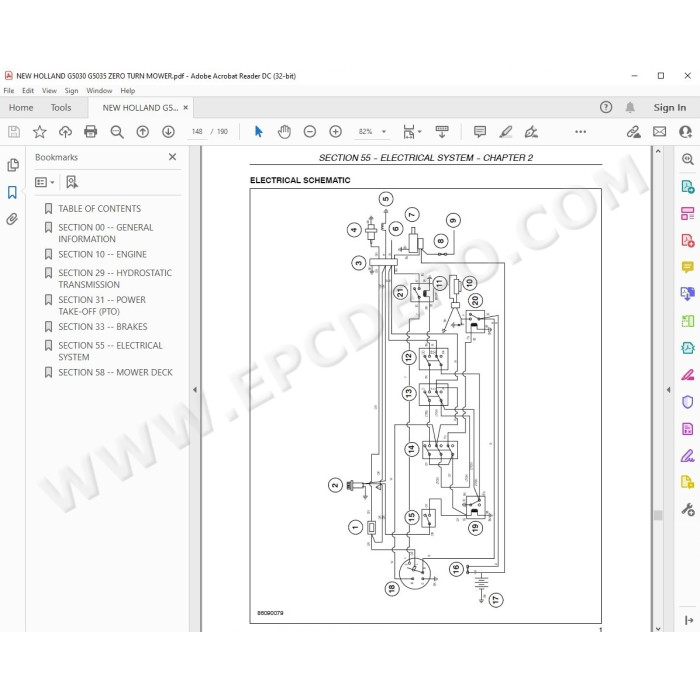Viewport: 700px width, 700px height.
Task: Open the find text magnifier
Action: [x=117, y=132]
